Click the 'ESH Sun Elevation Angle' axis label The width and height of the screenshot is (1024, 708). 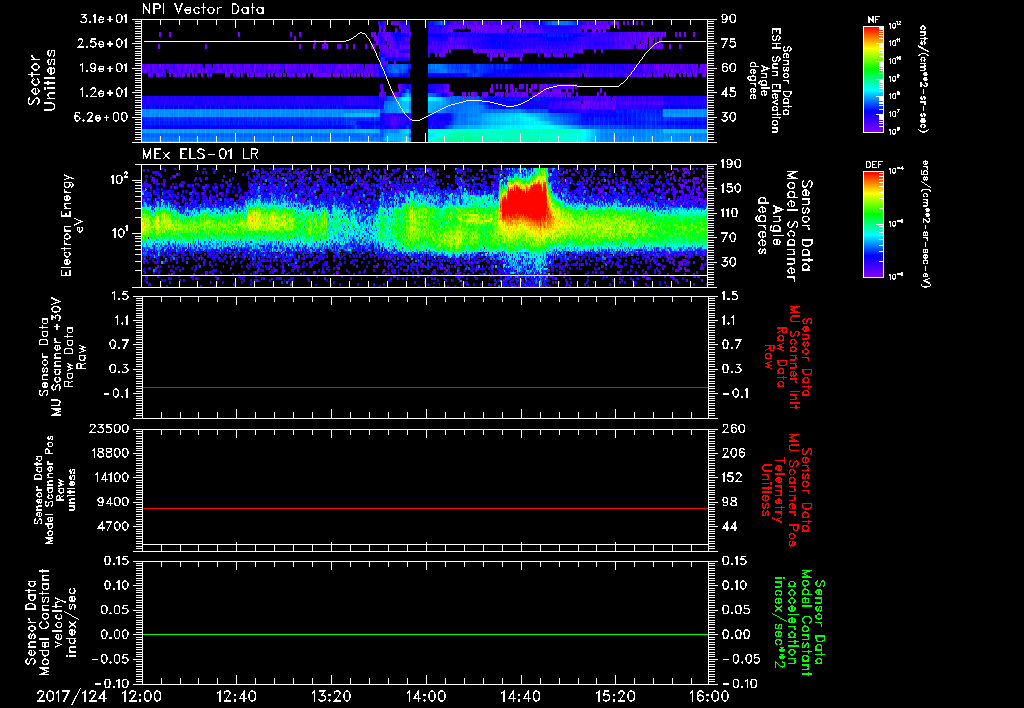click(x=769, y=80)
